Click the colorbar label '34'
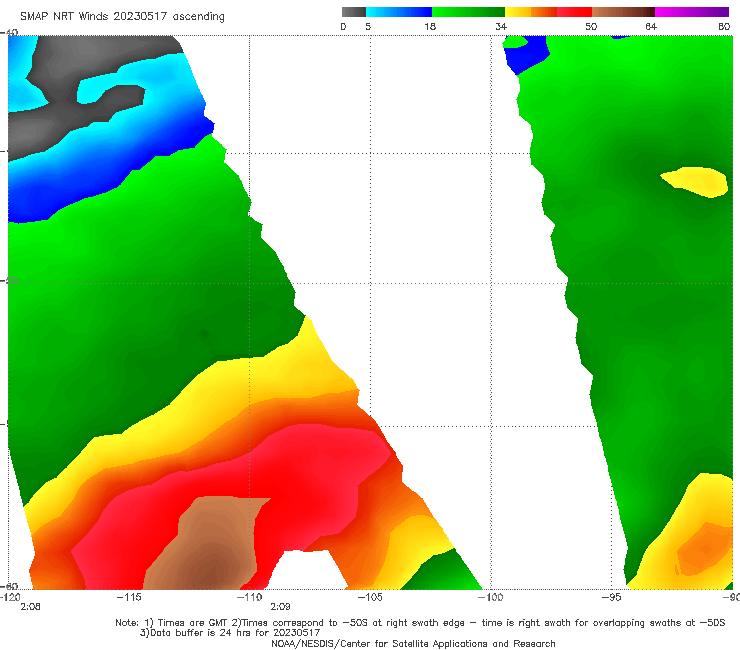 click(501, 27)
